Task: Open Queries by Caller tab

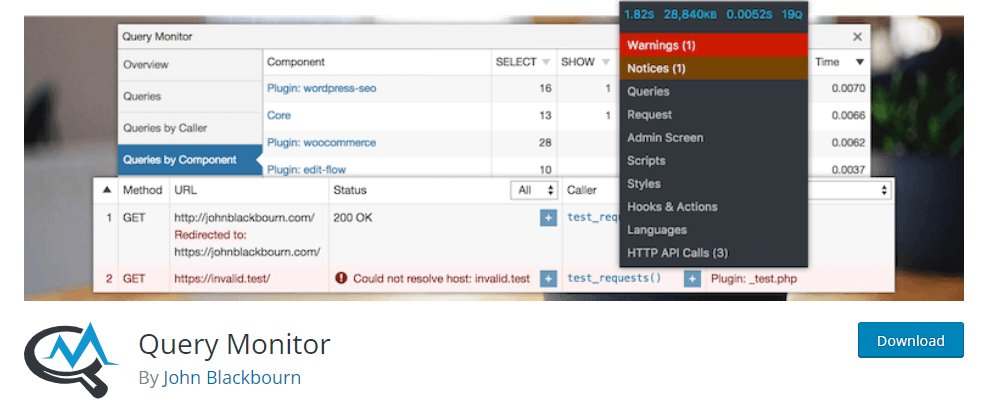Action: pos(190,128)
